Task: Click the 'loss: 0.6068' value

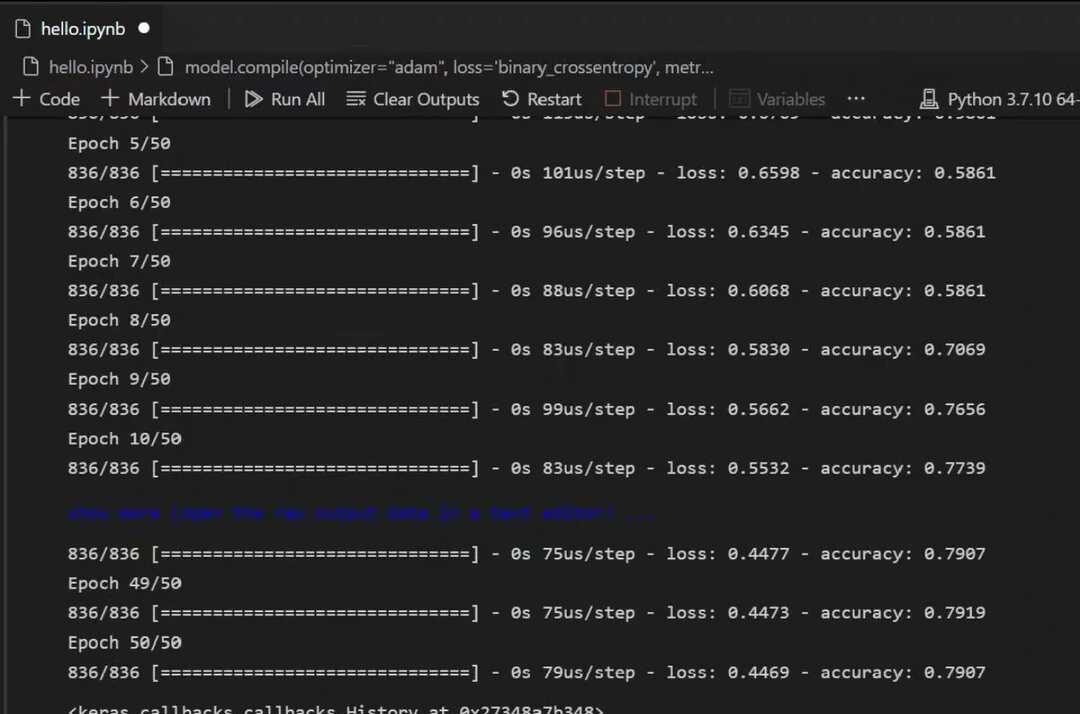Action: point(727,291)
